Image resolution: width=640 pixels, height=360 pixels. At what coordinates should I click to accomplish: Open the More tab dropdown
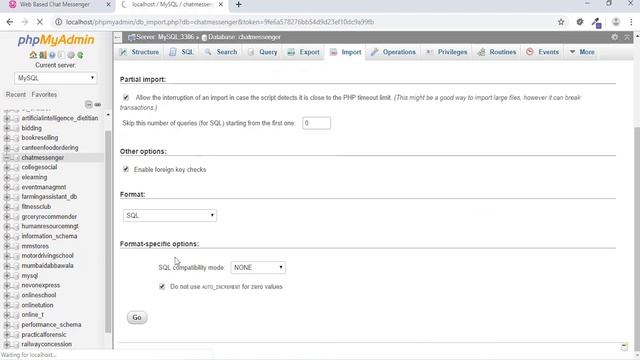coord(582,52)
